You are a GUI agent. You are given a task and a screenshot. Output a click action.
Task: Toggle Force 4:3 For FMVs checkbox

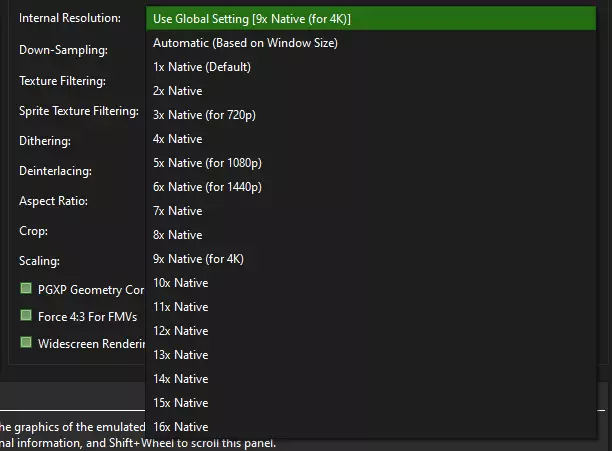(x=26, y=316)
